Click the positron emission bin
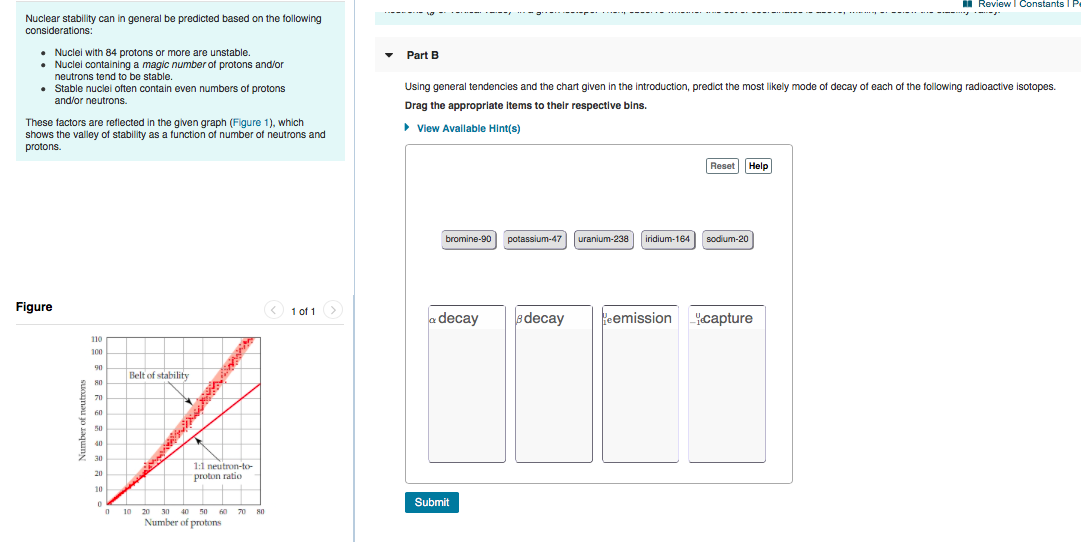The image size is (1081, 542). [640, 383]
